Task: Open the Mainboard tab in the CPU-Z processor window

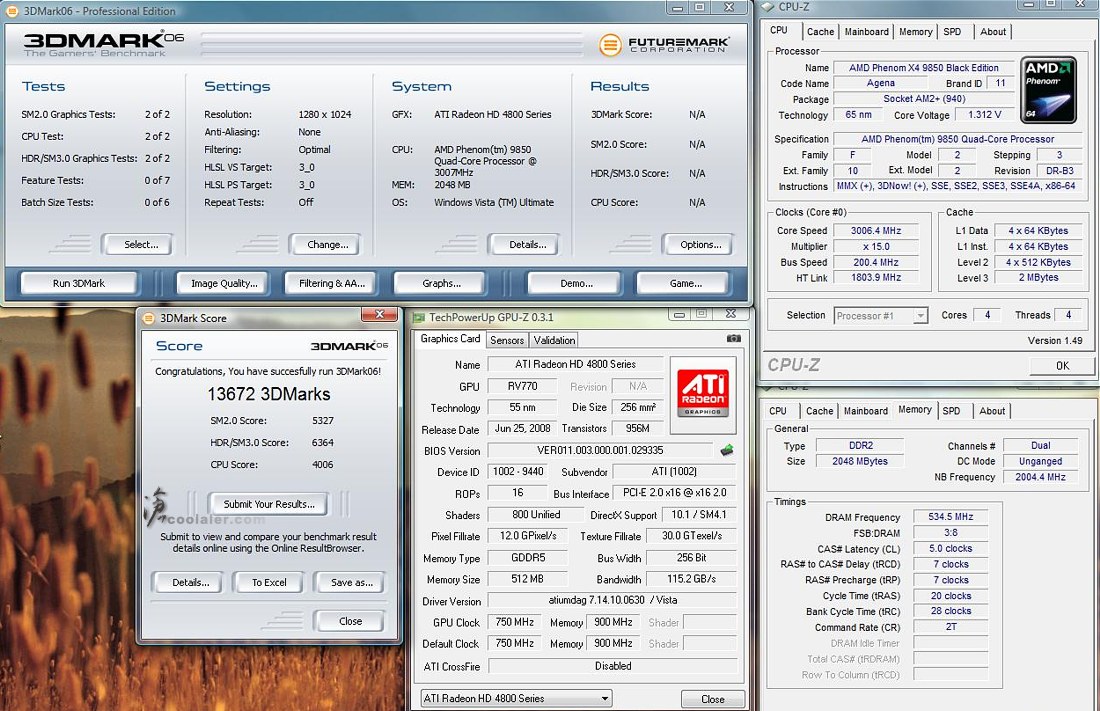Action: point(866,32)
